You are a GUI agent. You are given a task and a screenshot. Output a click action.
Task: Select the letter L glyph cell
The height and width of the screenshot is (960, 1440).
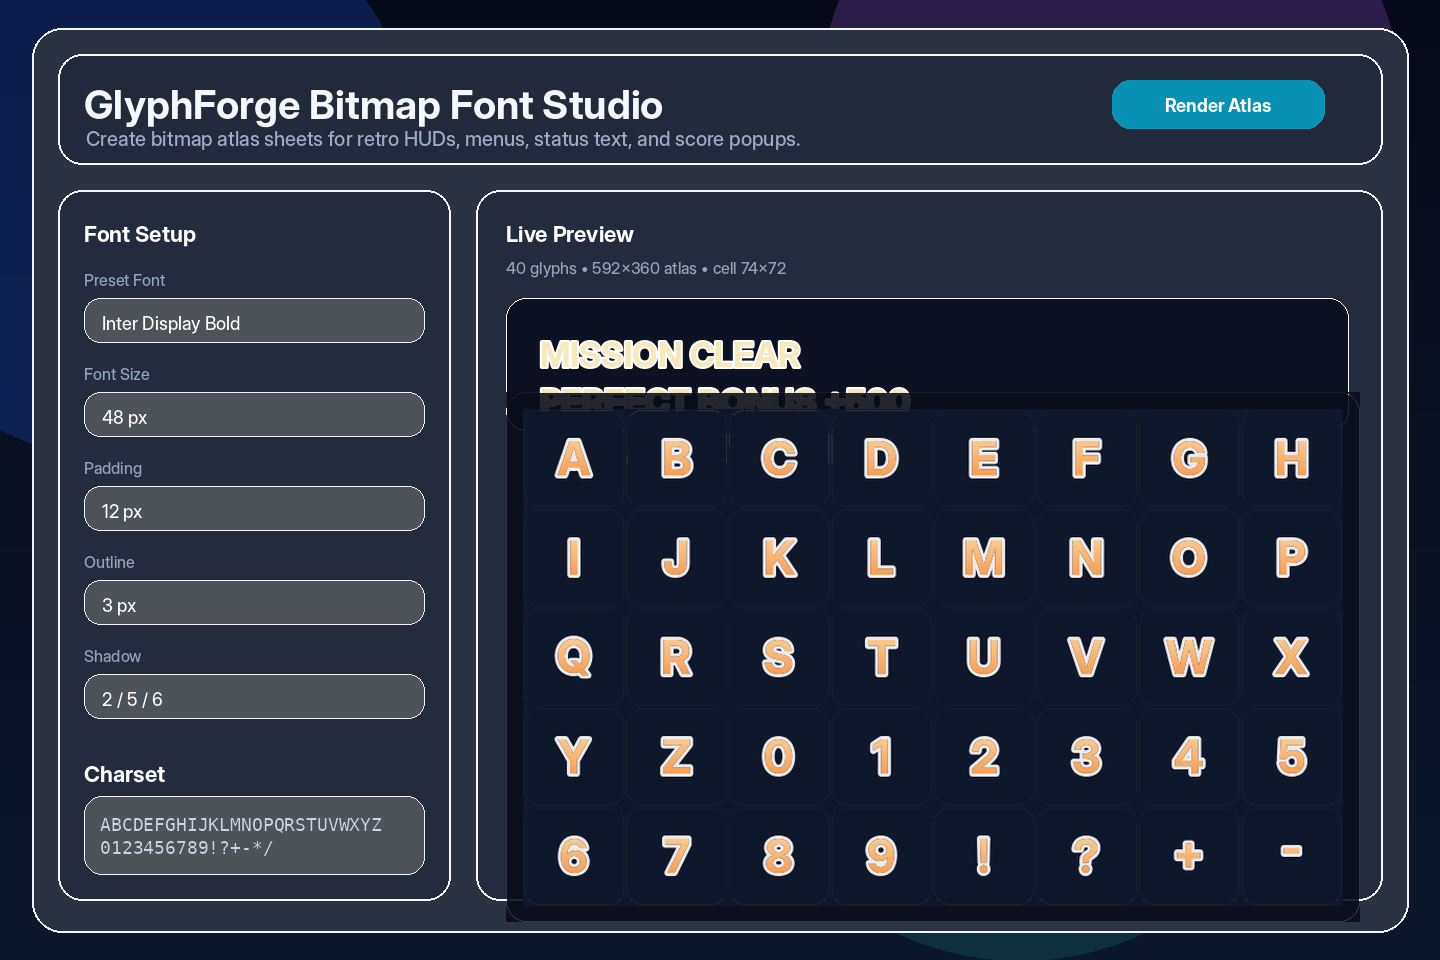(882, 558)
